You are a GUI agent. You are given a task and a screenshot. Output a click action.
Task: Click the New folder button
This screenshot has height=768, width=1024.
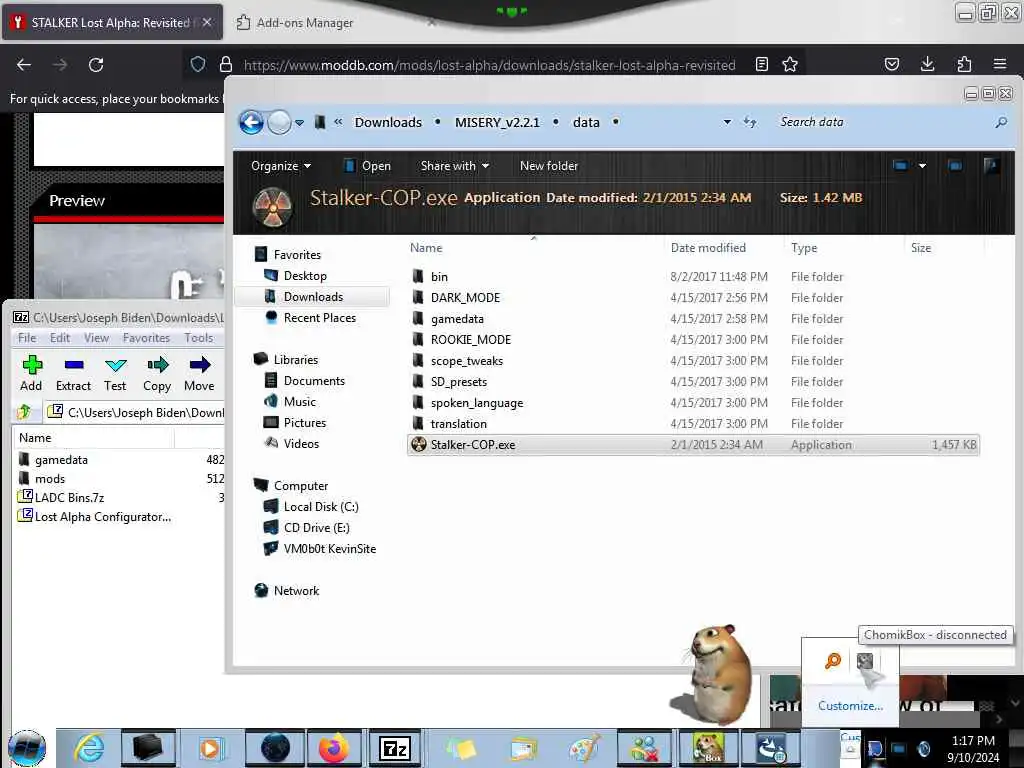pyautogui.click(x=549, y=166)
